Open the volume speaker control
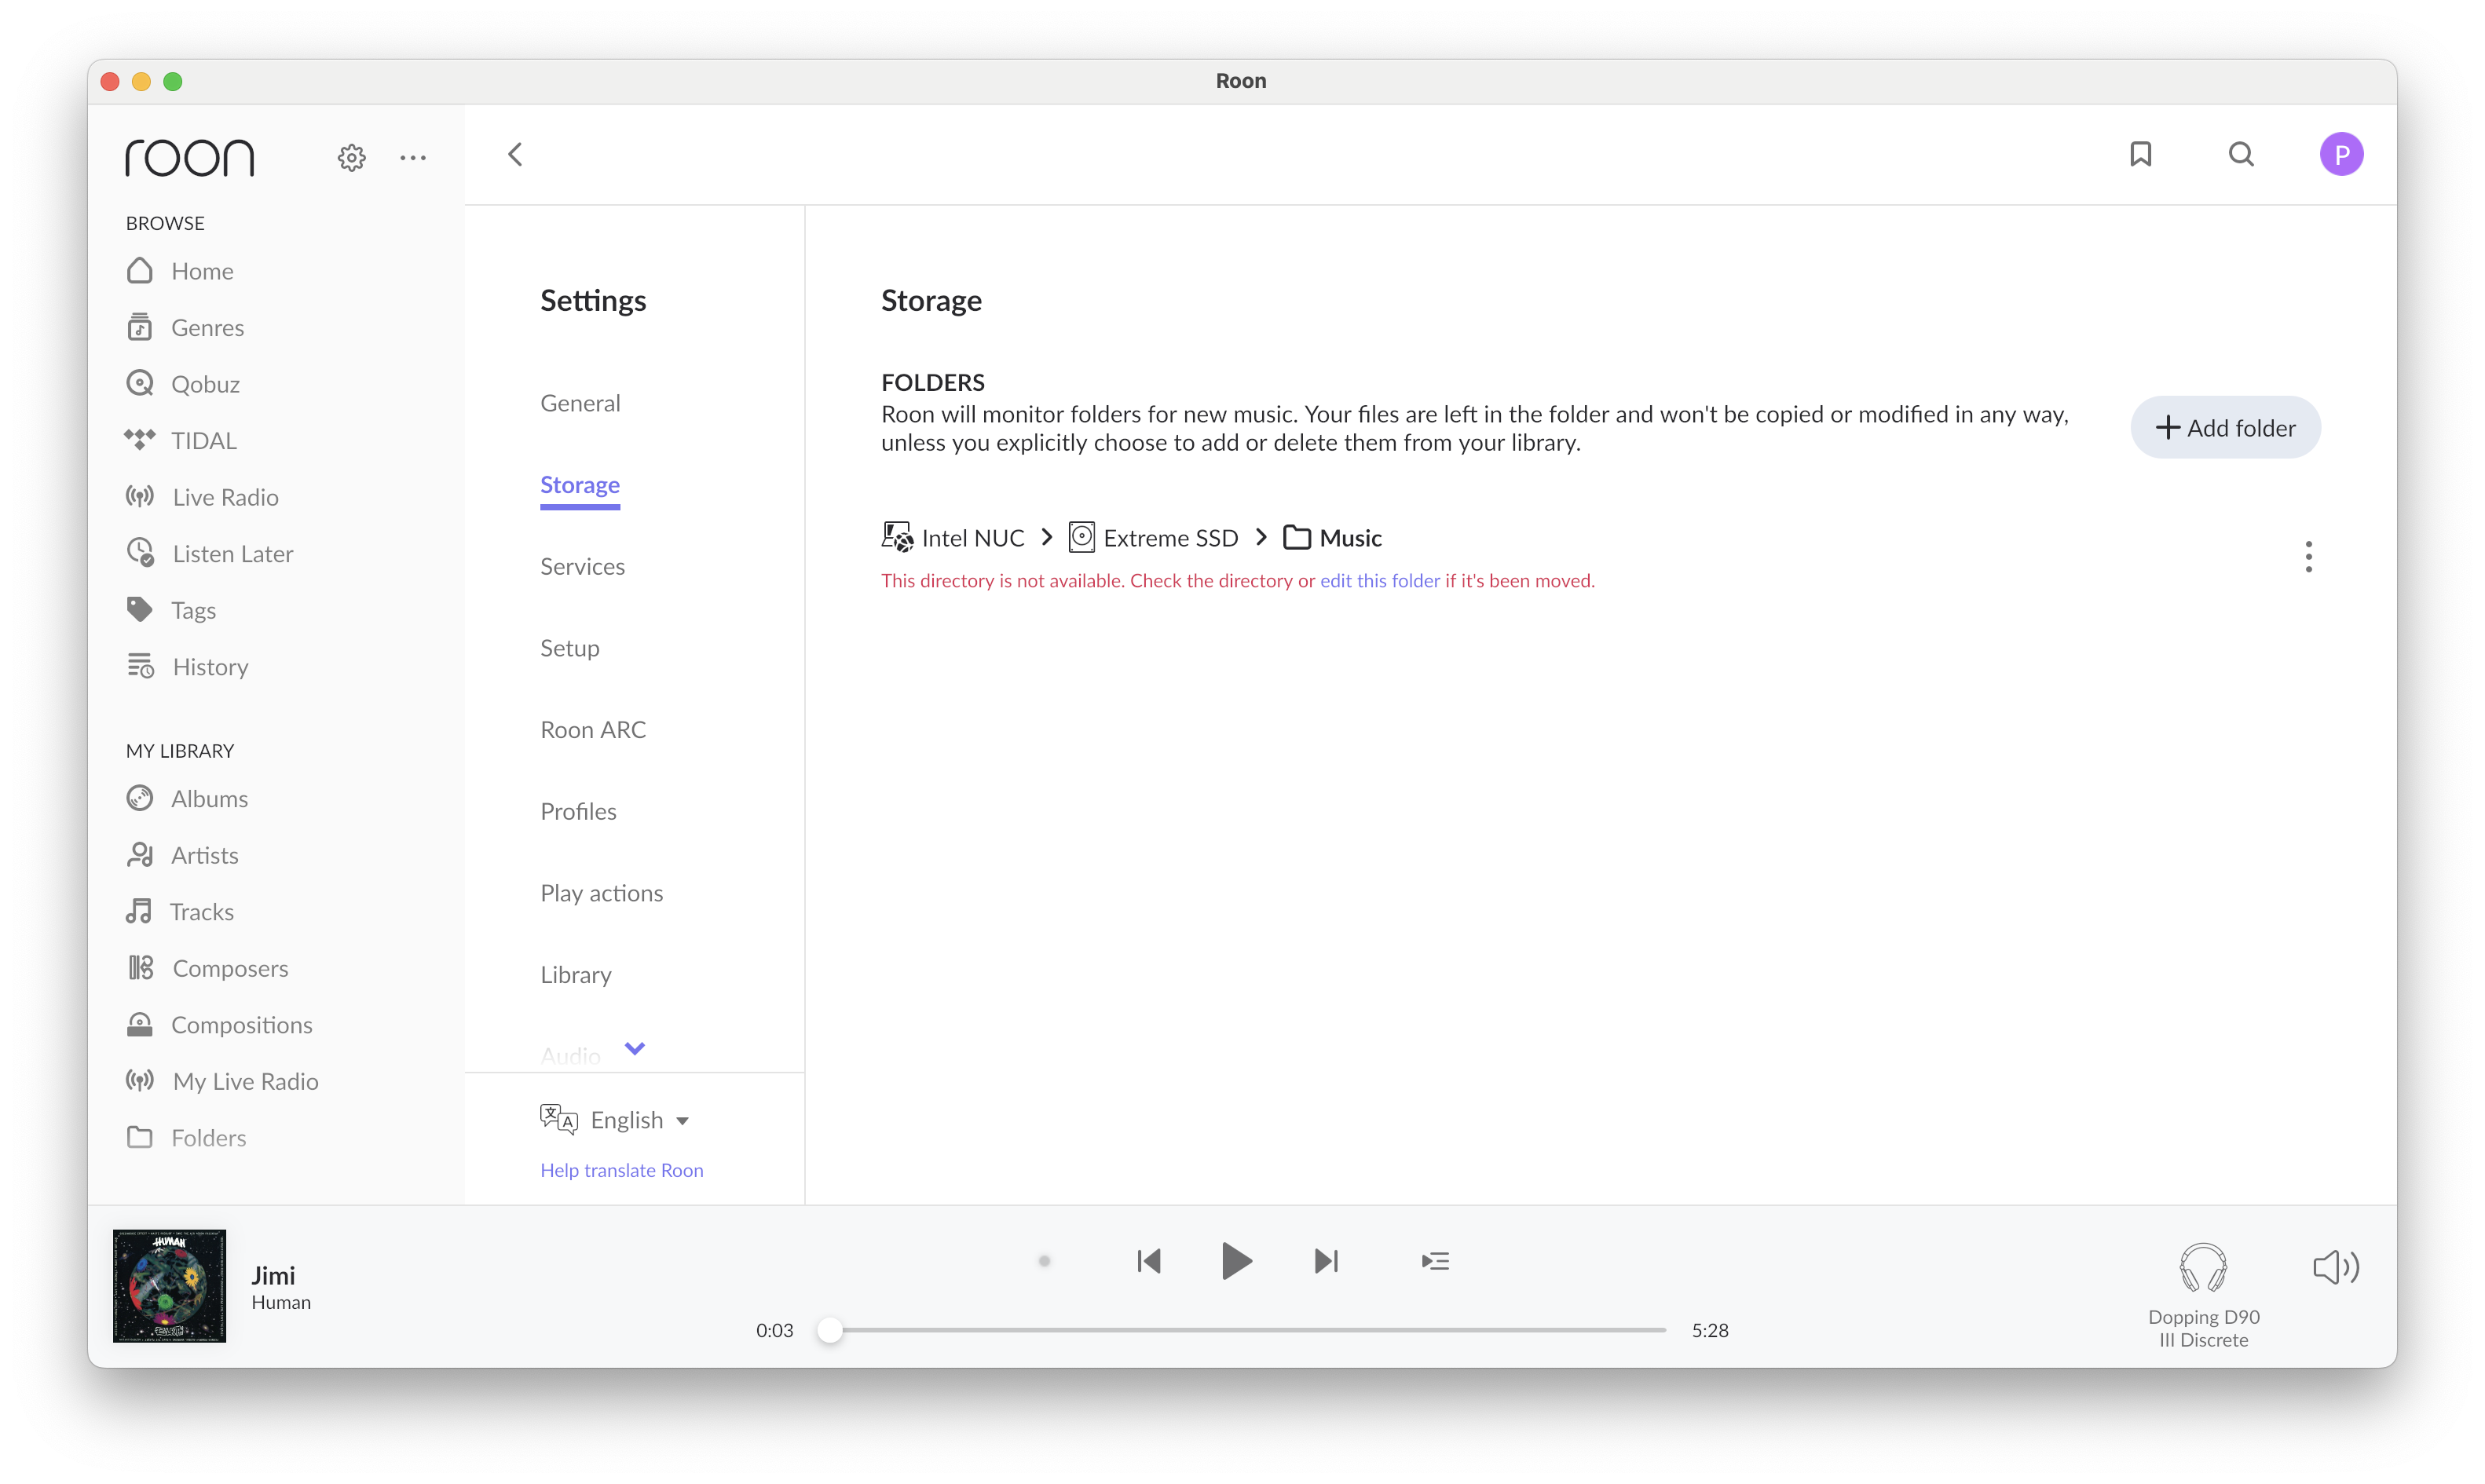This screenshot has width=2485, height=1484. click(x=2335, y=1267)
